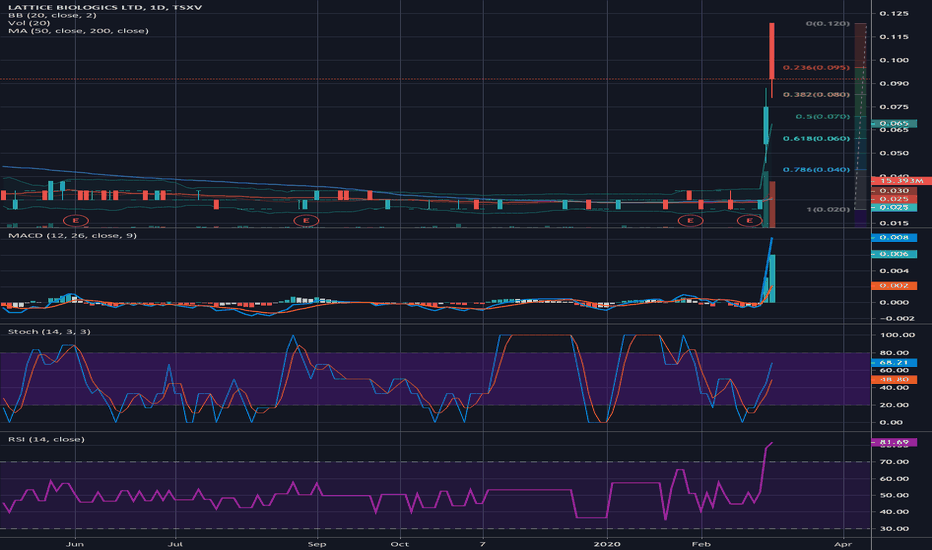Click the Sep label on the time axis
The height and width of the screenshot is (550, 932).
coord(317,544)
